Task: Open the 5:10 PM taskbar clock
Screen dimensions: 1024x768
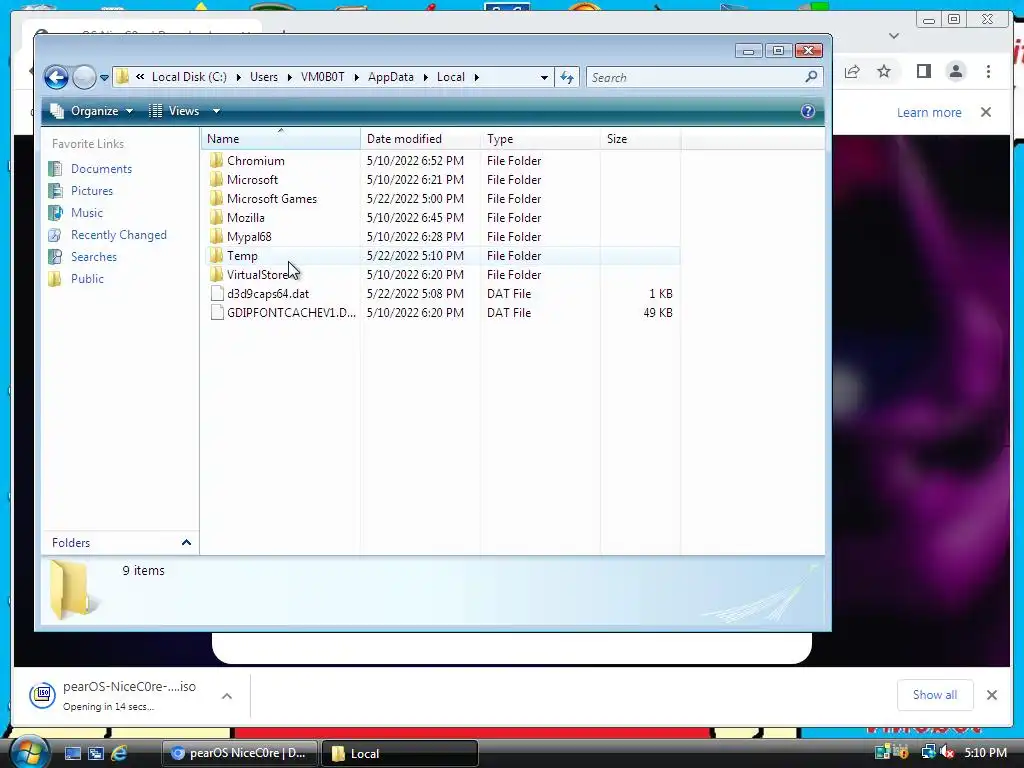Action: pyautogui.click(x=985, y=753)
